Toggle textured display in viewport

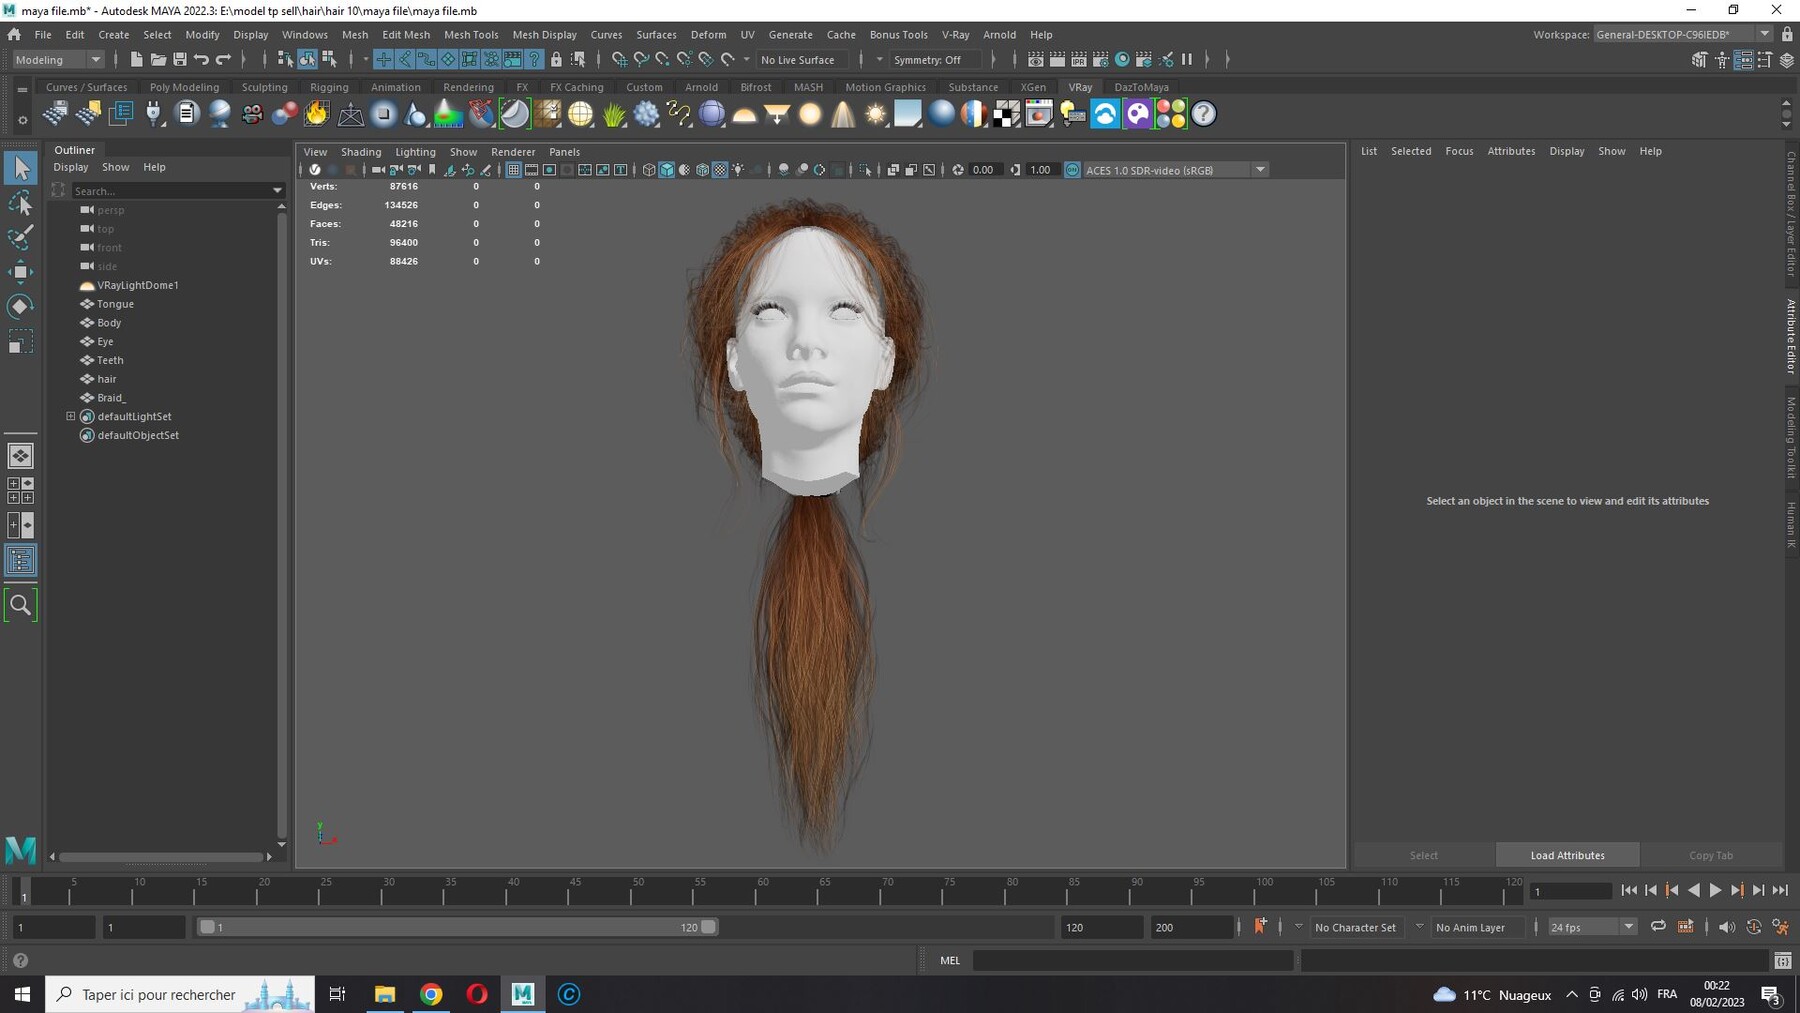coord(720,170)
